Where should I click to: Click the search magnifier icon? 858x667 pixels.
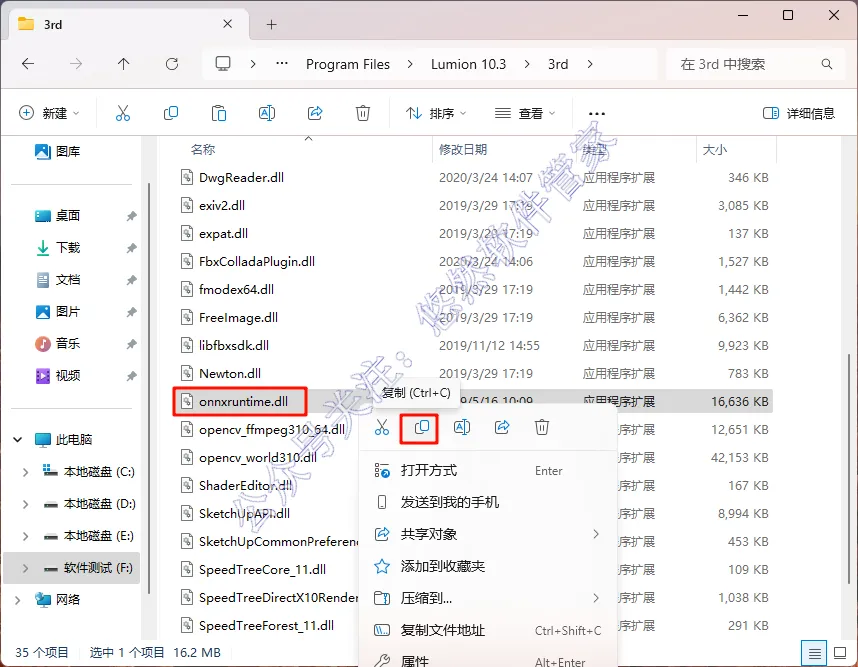point(827,64)
